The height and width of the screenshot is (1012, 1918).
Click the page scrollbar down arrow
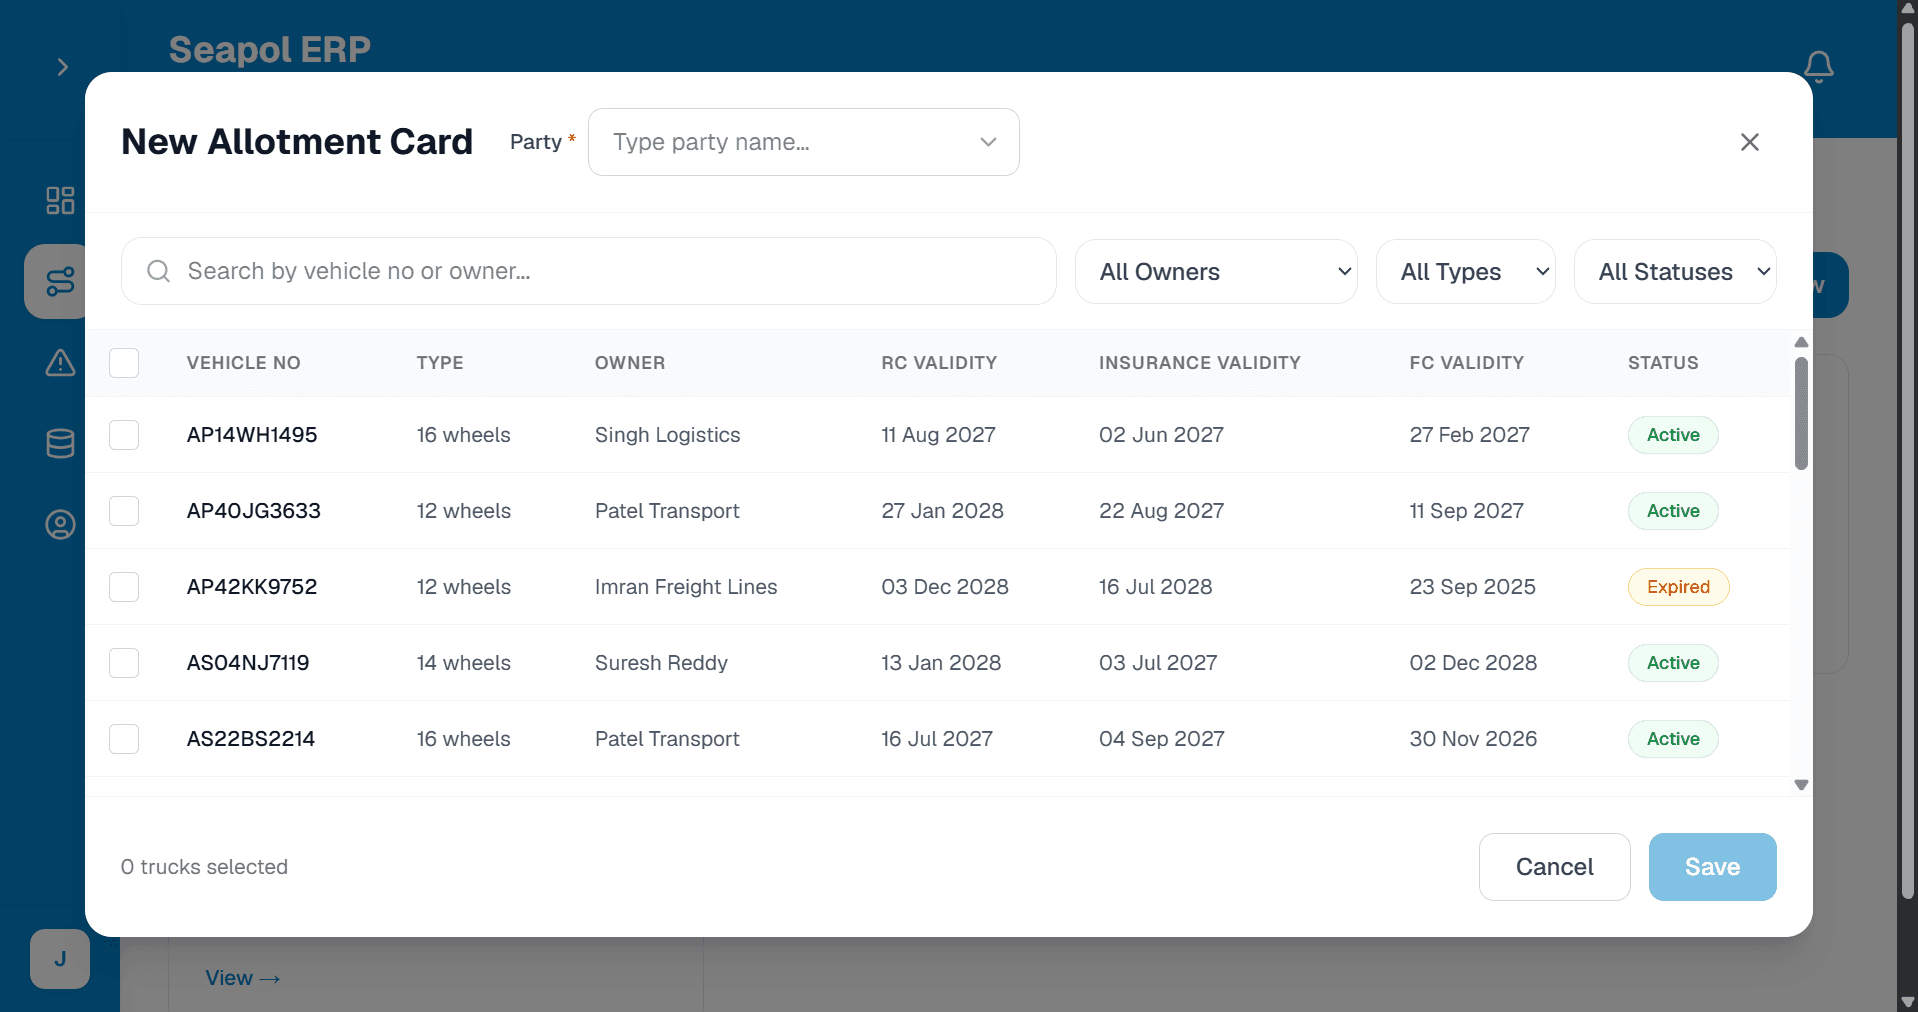[1907, 1002]
